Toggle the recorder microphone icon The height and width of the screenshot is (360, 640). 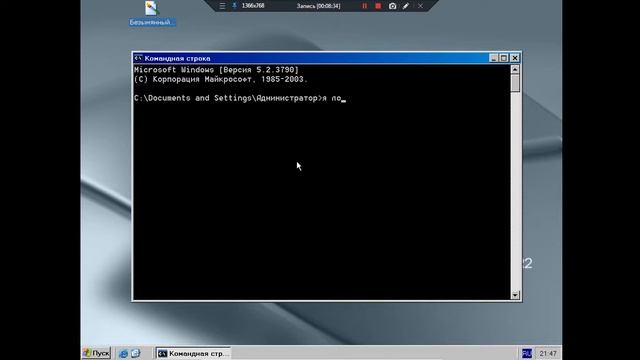[x=234, y=6]
